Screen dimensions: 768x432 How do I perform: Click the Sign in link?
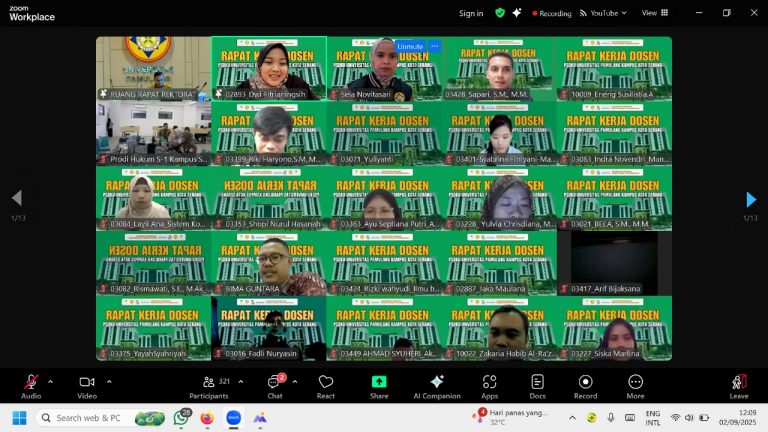point(471,13)
